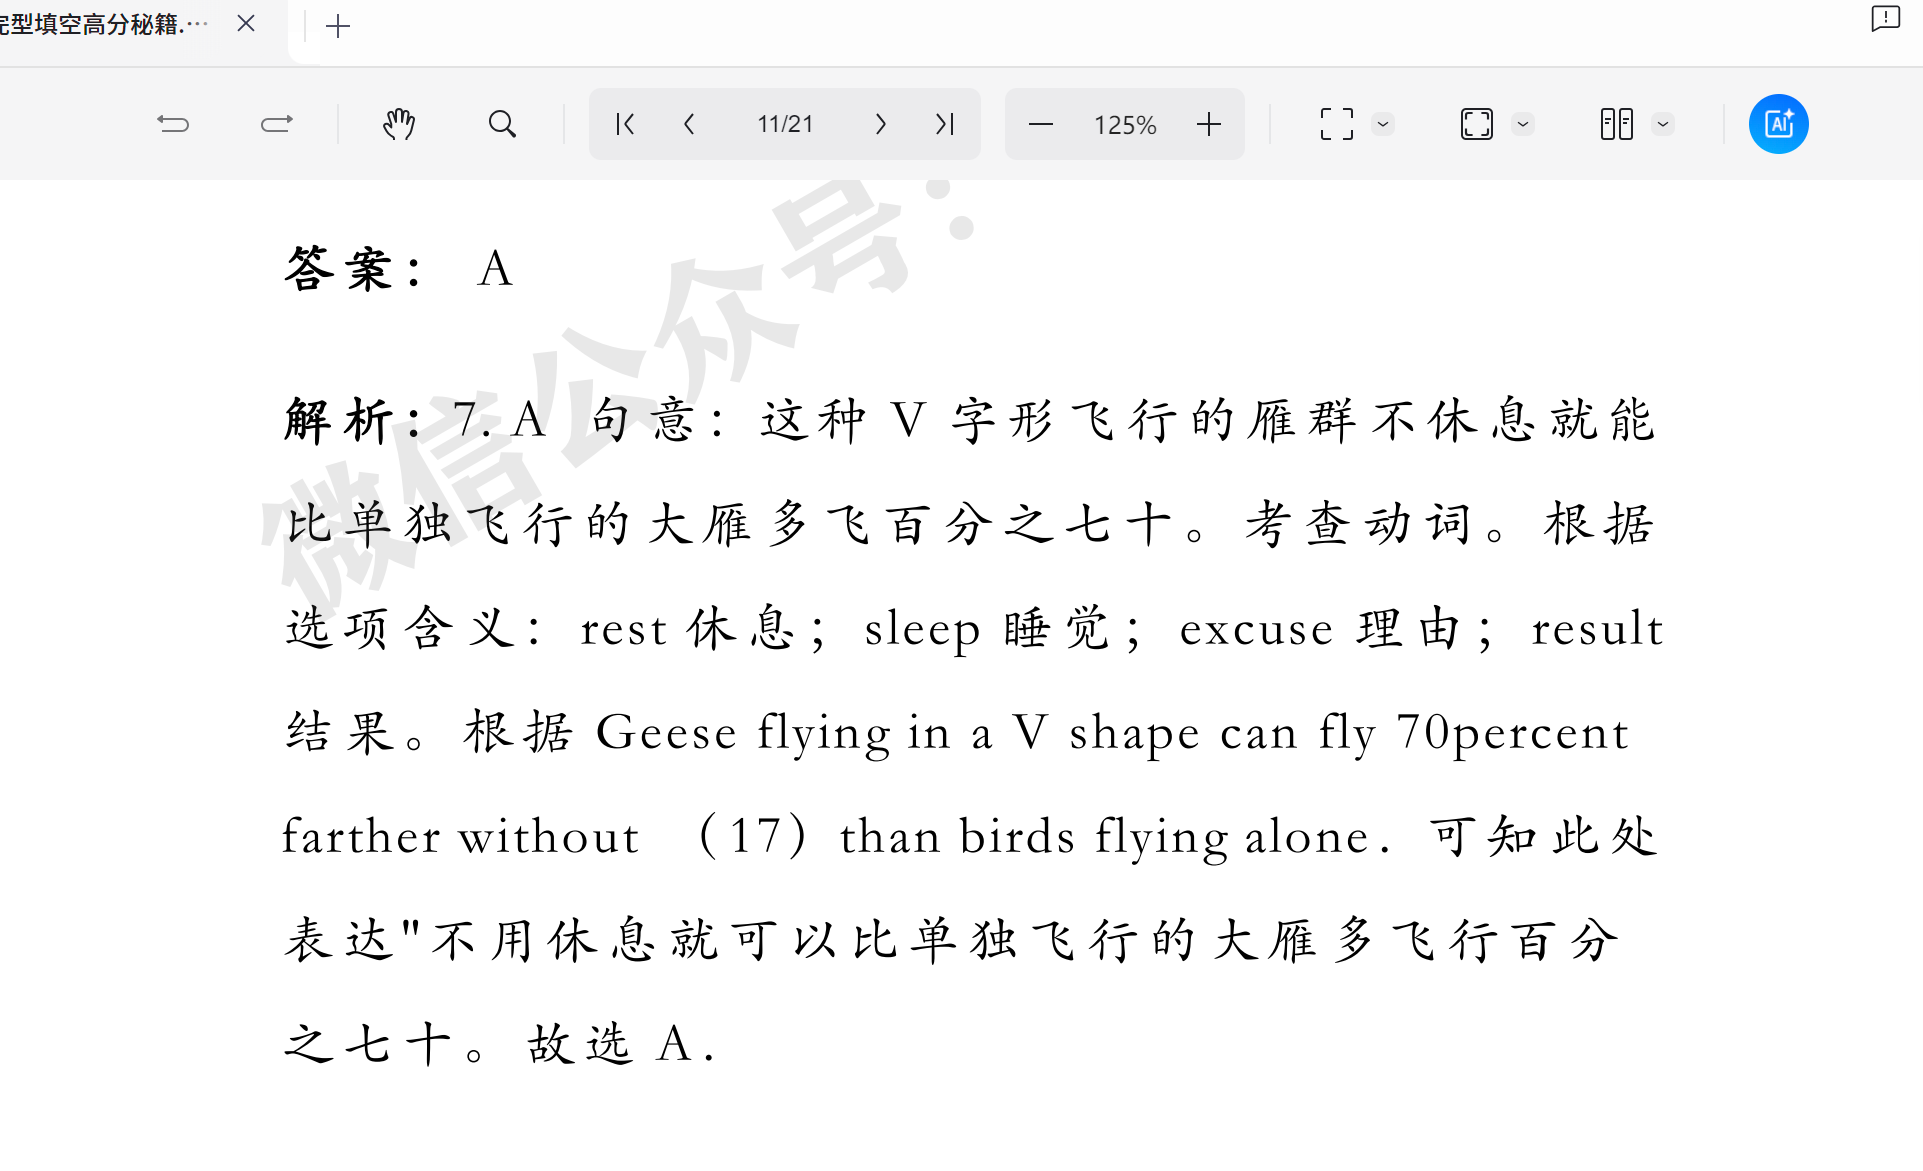The height and width of the screenshot is (1171, 1923).
Task: Expand the full-page view dropdown arrow
Action: point(1523,125)
